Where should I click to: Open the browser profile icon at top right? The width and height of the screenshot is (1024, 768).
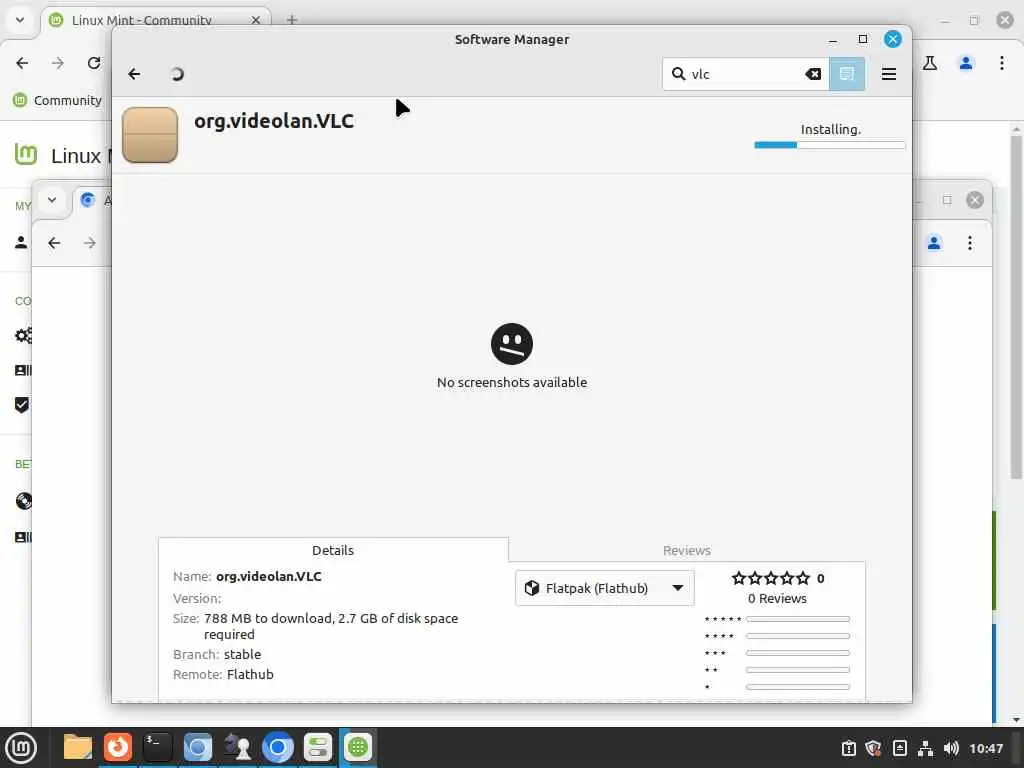[x=965, y=63]
